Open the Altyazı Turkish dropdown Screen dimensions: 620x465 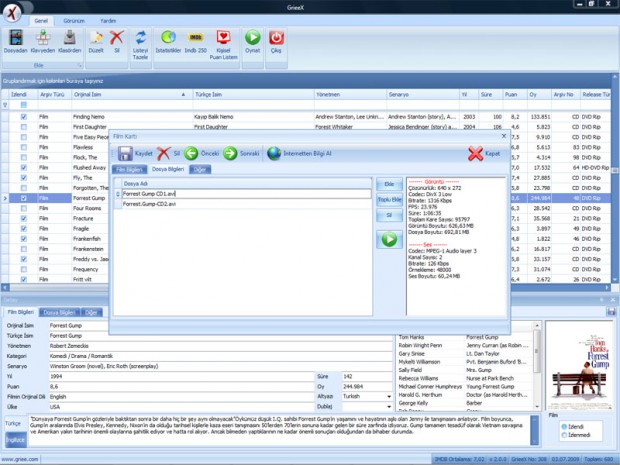(x=389, y=397)
